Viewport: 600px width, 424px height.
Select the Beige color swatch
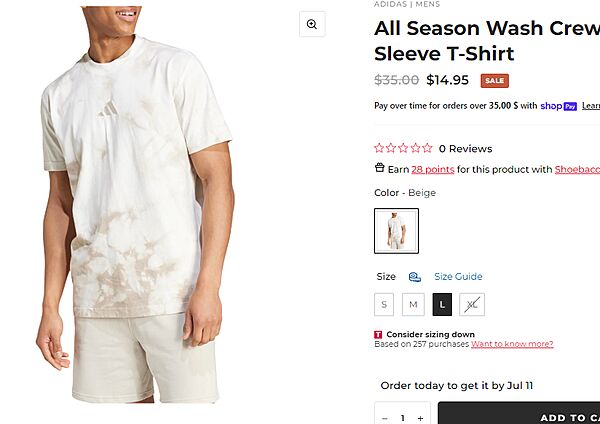[396, 231]
